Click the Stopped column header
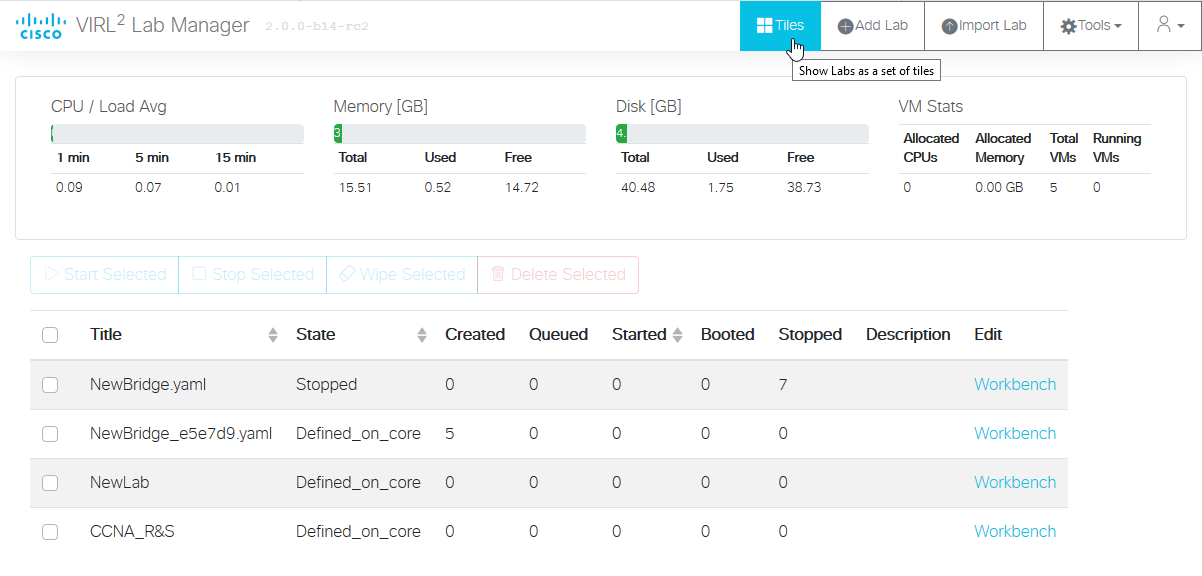The height and width of the screenshot is (576, 1202). 810,334
